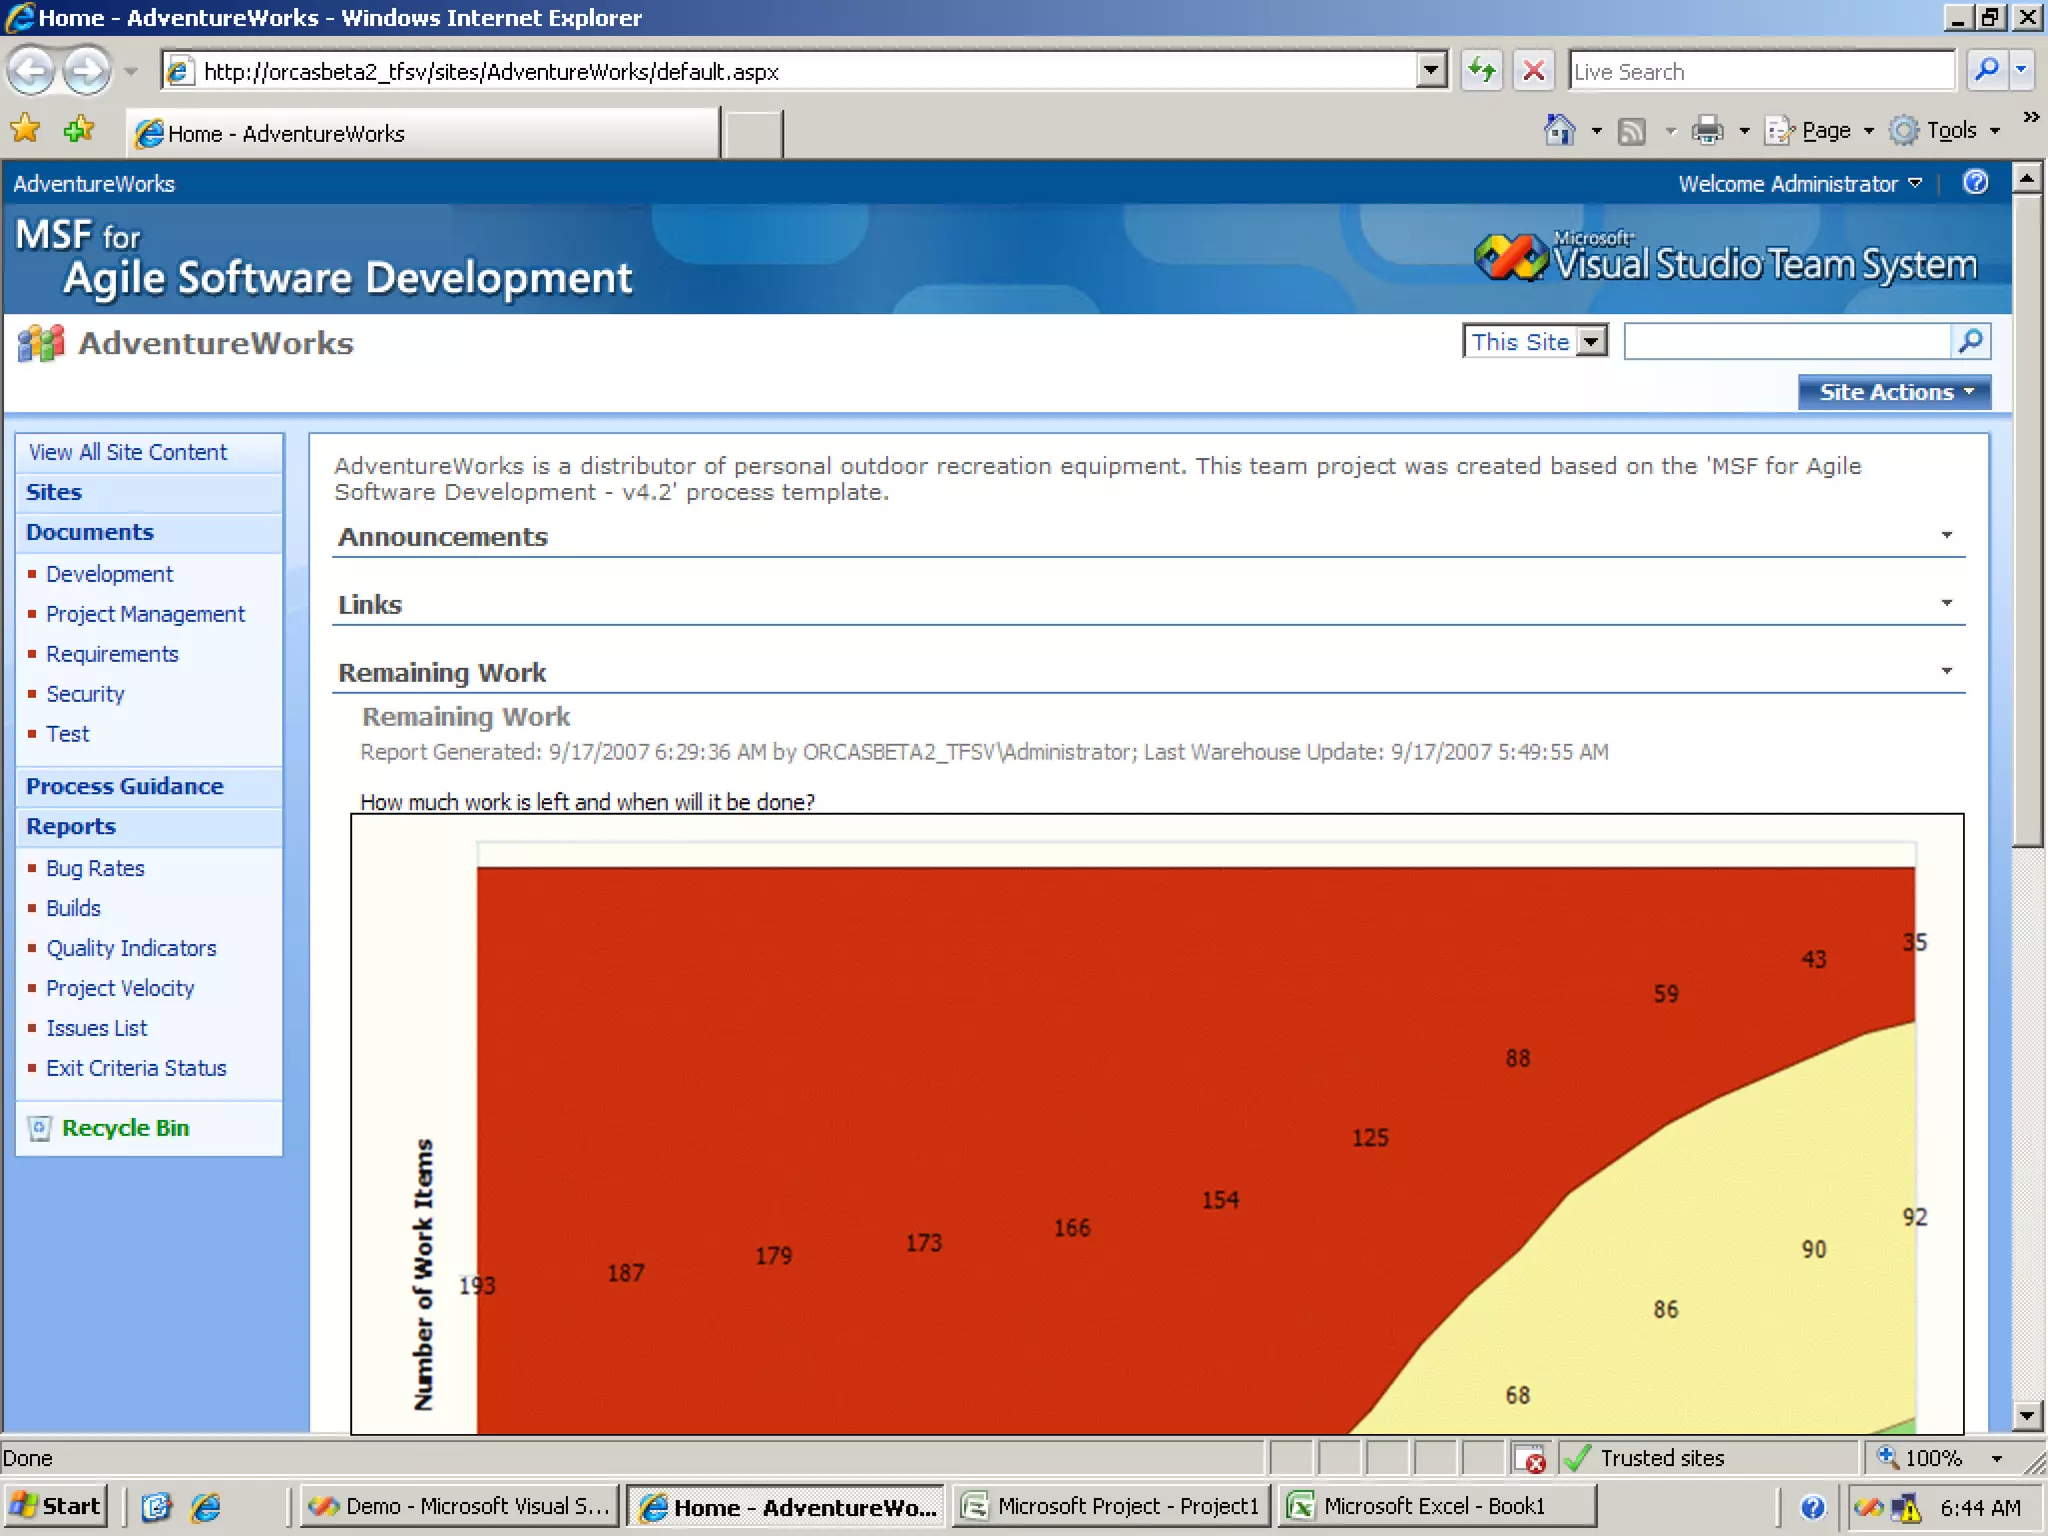Click the Stop loading red X icon
Image resolution: width=2048 pixels, height=1536 pixels.
point(1533,71)
